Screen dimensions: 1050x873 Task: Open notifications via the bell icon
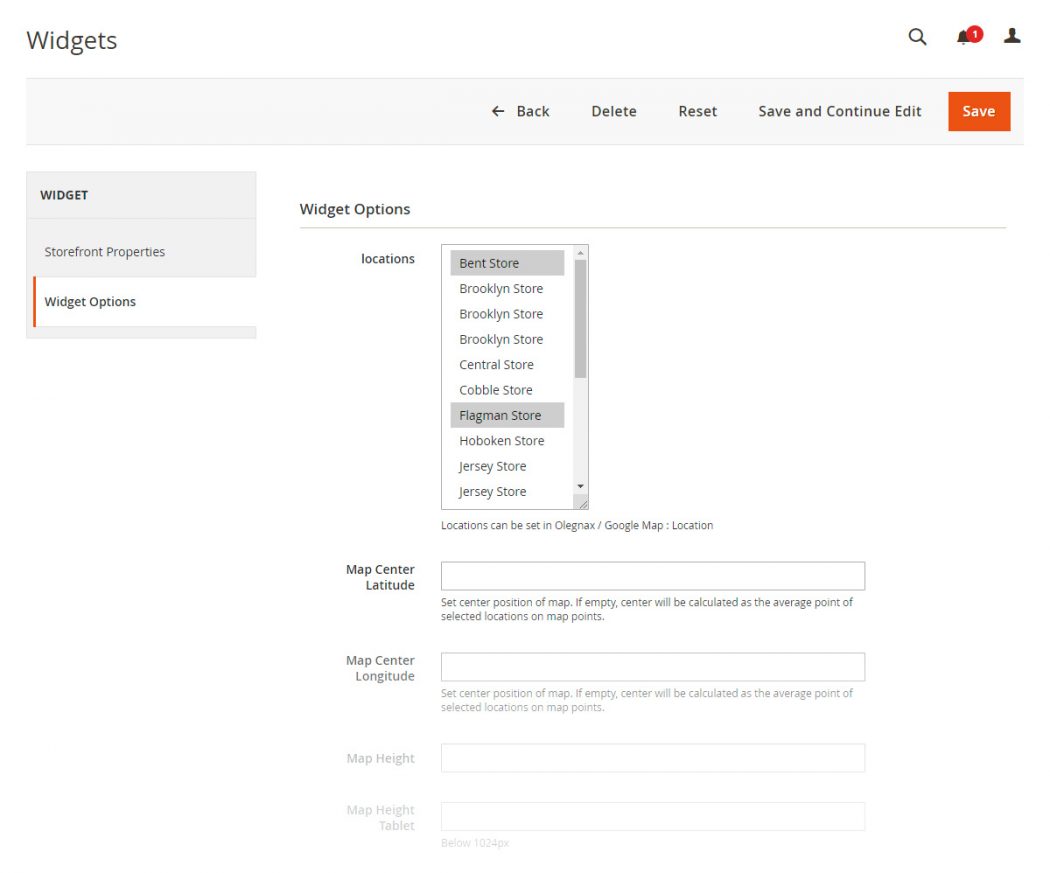[963, 37]
